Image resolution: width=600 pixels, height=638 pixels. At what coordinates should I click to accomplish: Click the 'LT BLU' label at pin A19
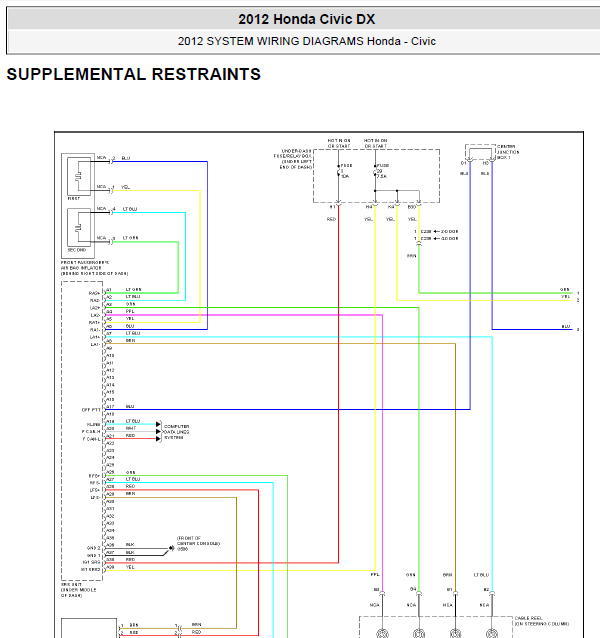(133, 421)
